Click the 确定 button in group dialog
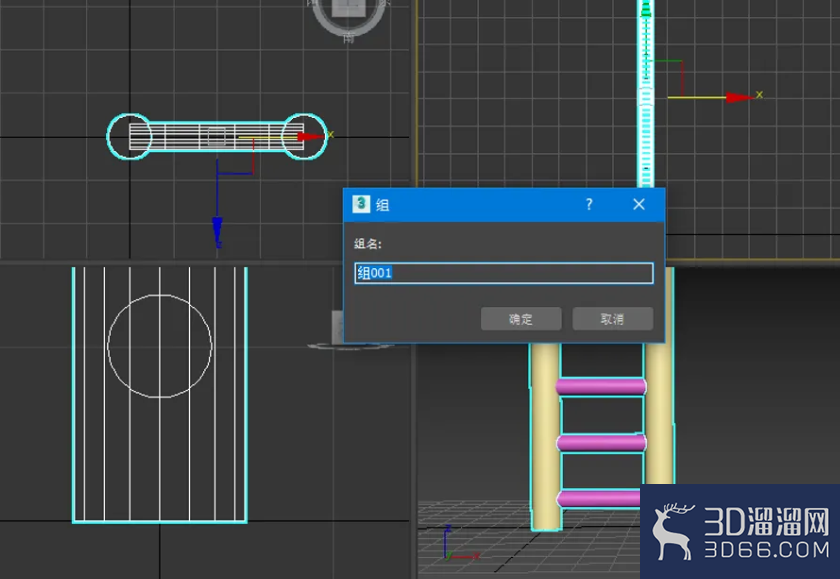 coord(521,319)
